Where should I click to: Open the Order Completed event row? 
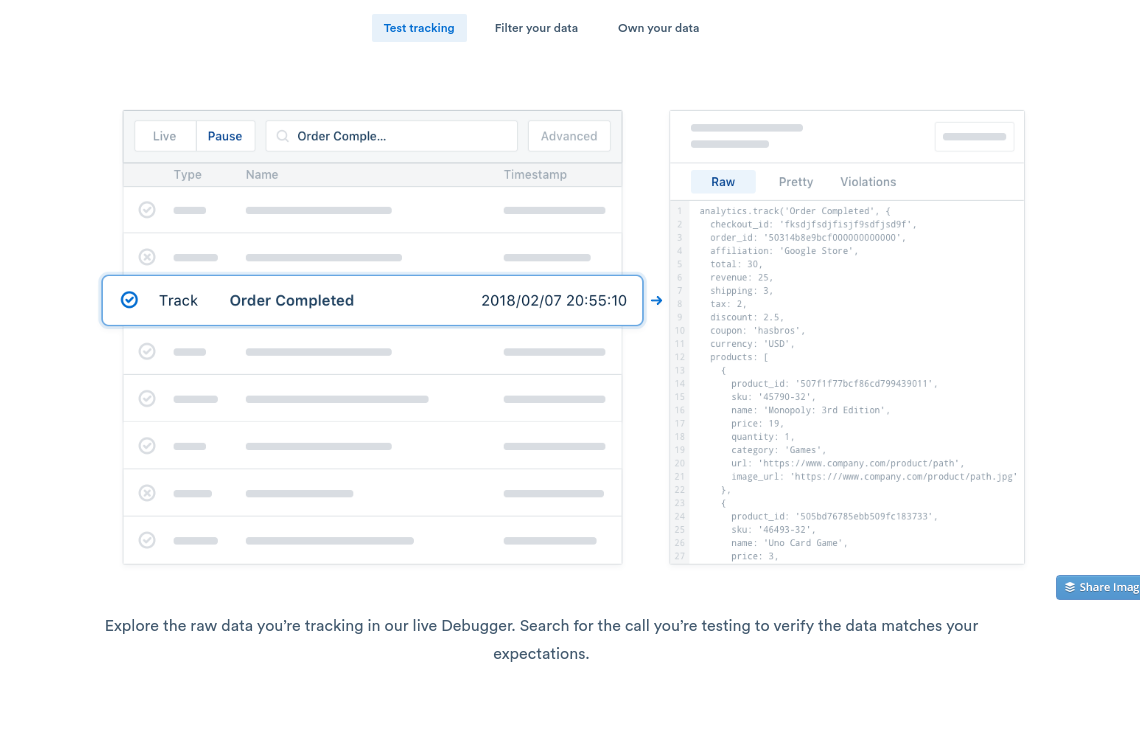tap(372, 300)
